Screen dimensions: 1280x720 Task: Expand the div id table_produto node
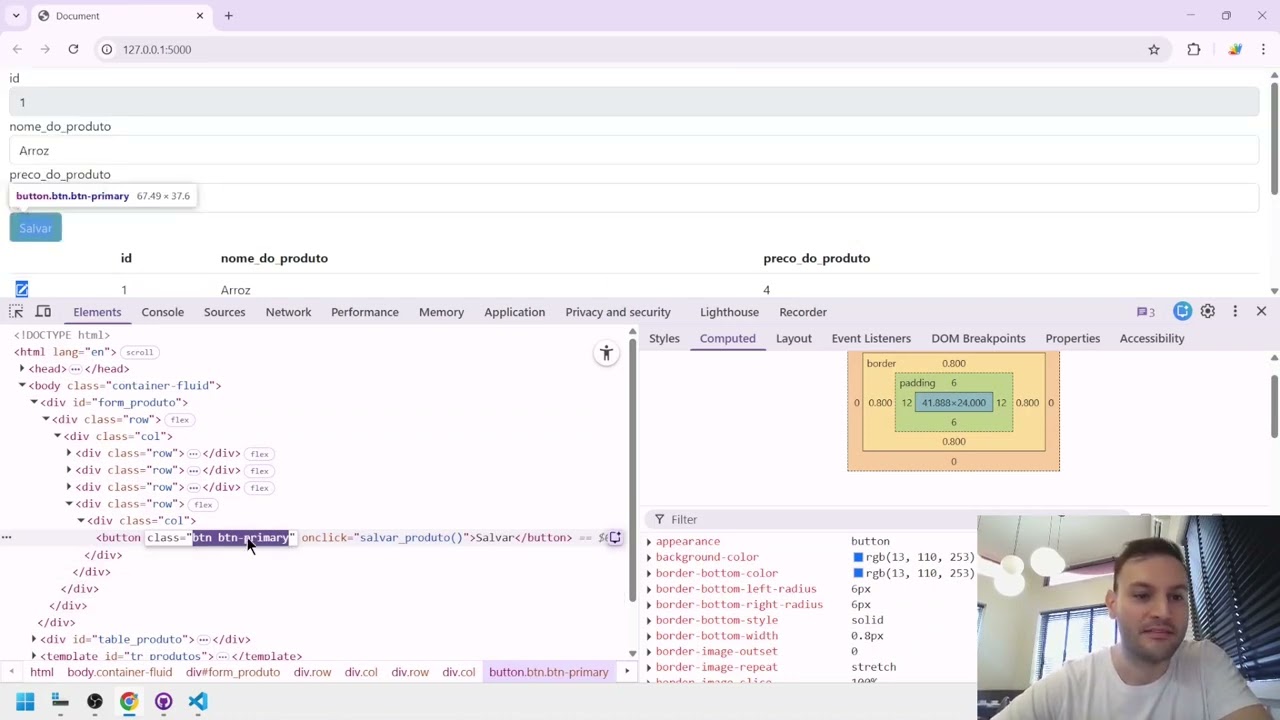click(34, 639)
